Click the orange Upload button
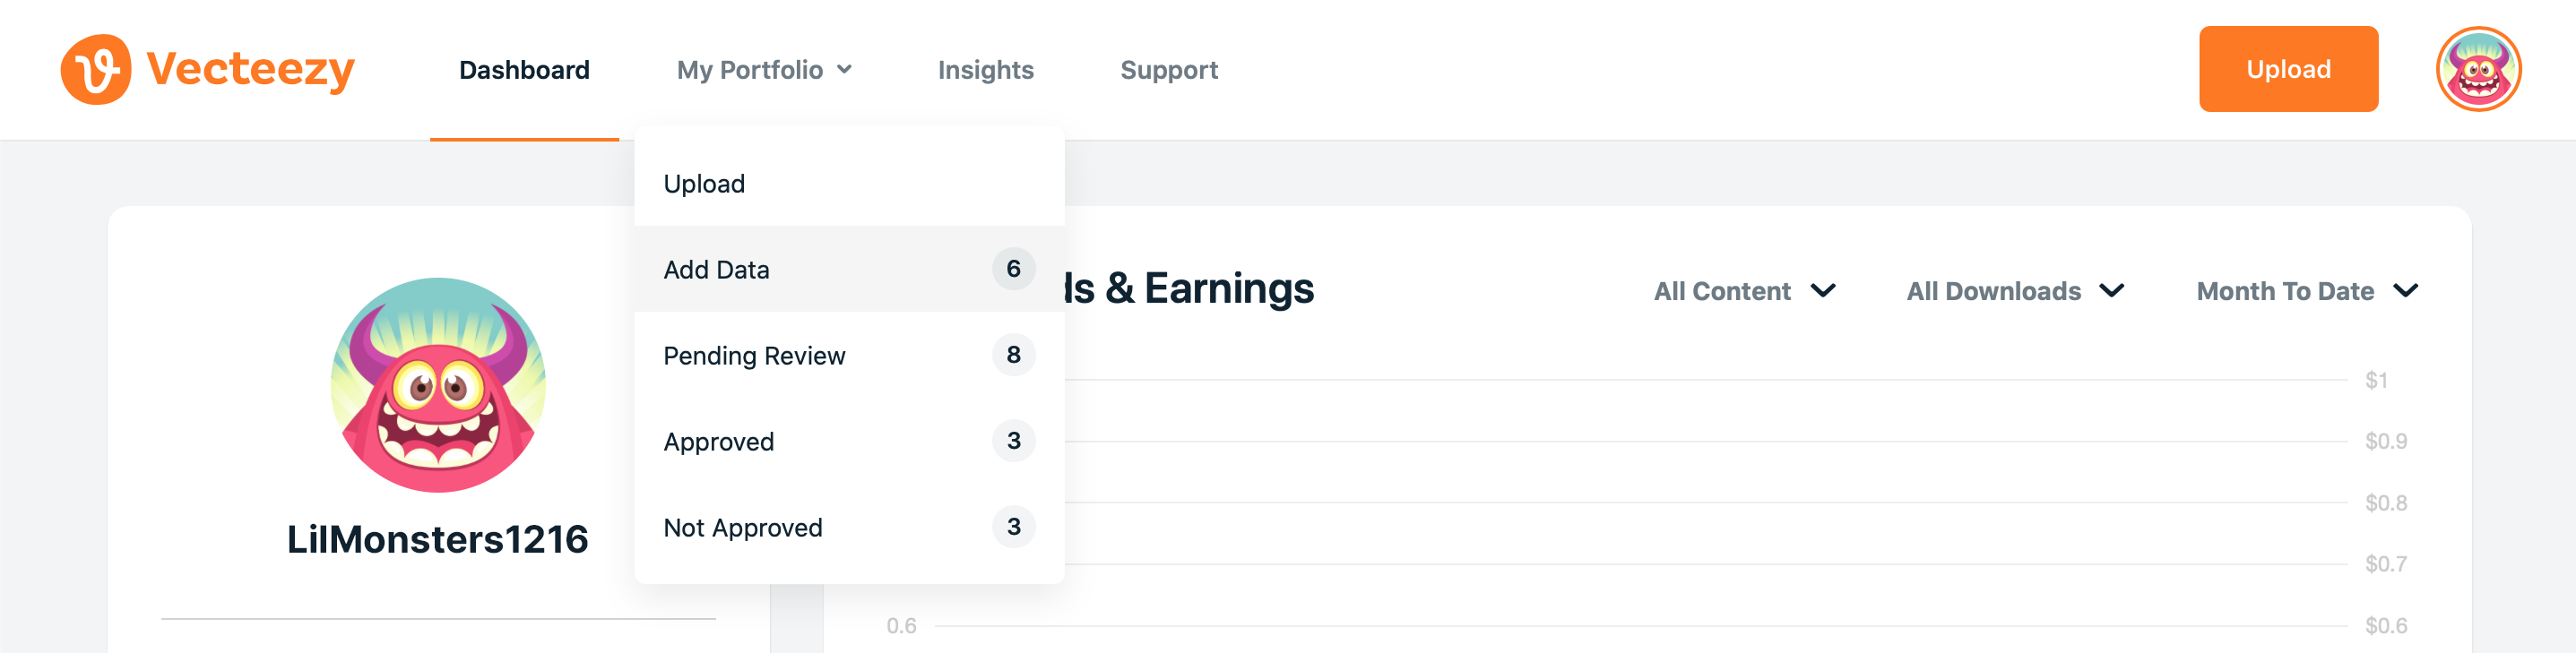The image size is (2576, 653). pyautogui.click(x=2288, y=69)
